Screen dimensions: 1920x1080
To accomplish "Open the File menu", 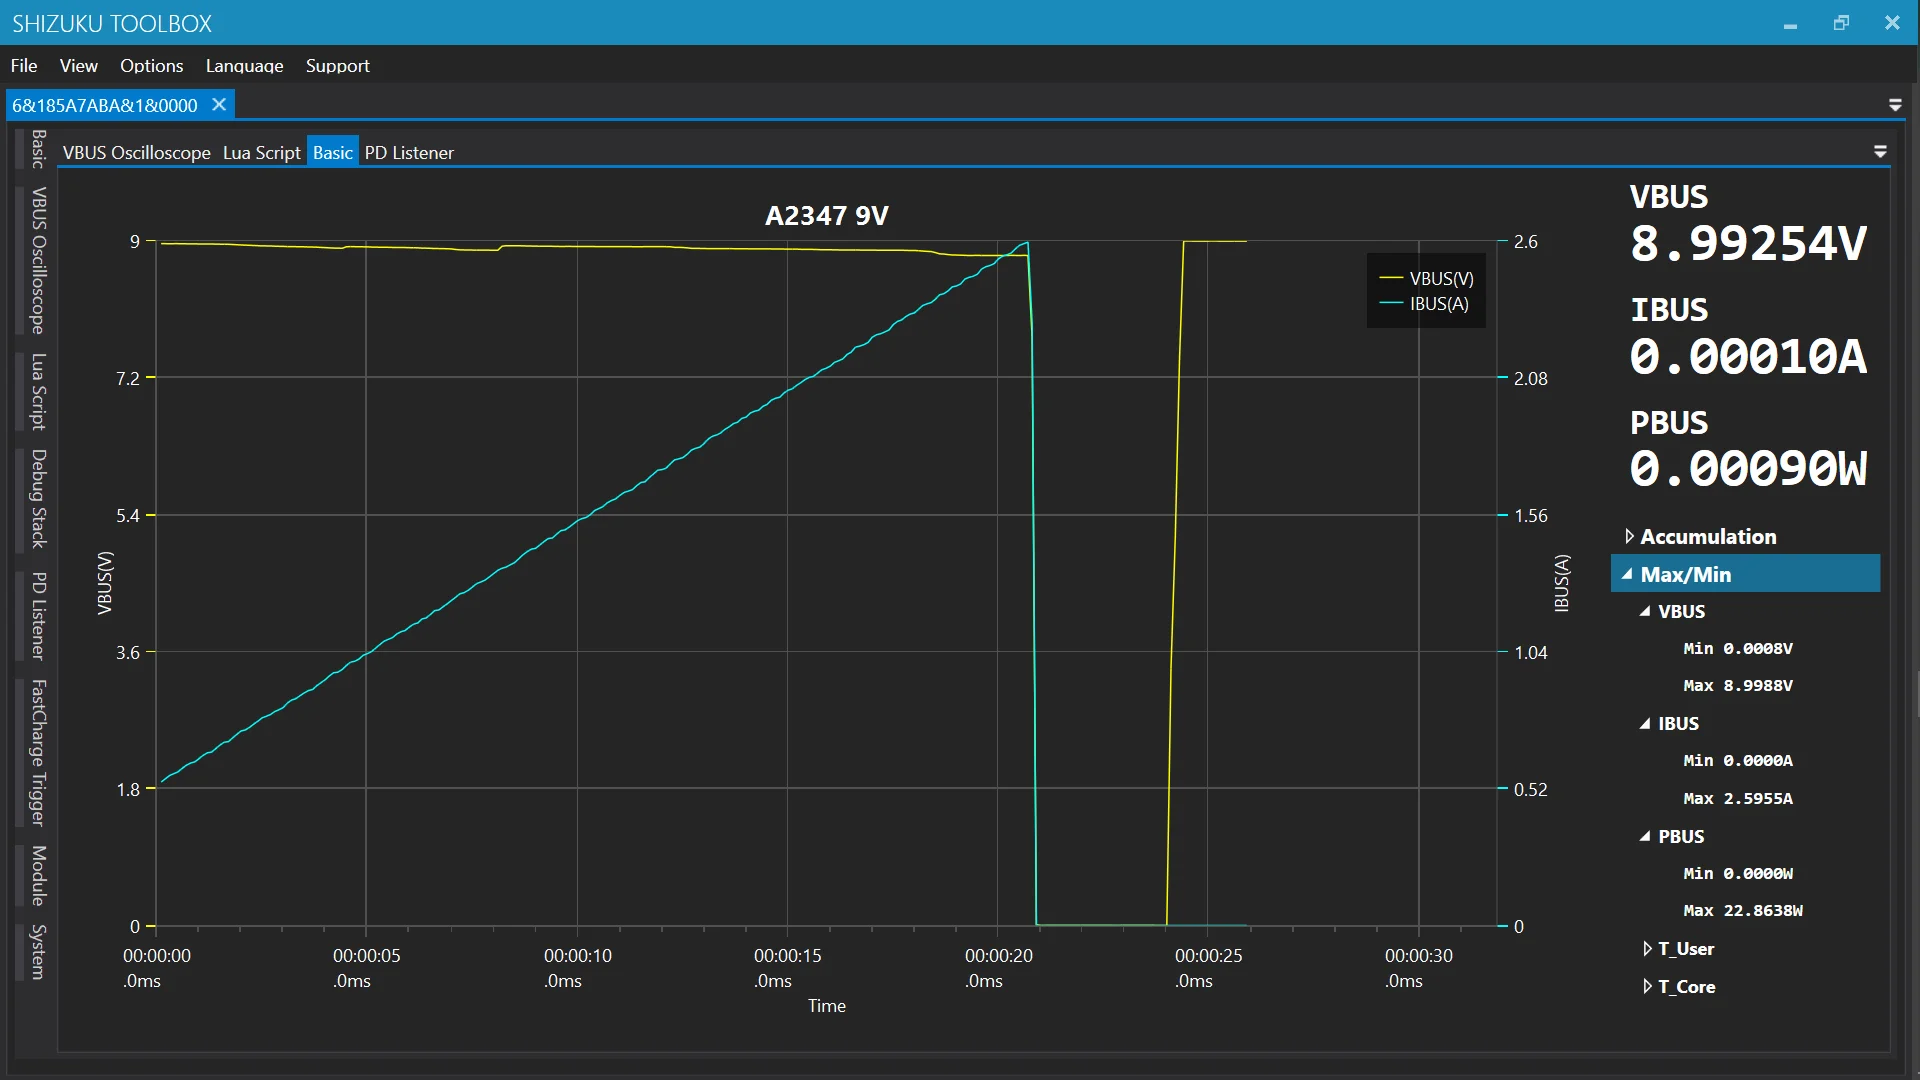I will (24, 66).
